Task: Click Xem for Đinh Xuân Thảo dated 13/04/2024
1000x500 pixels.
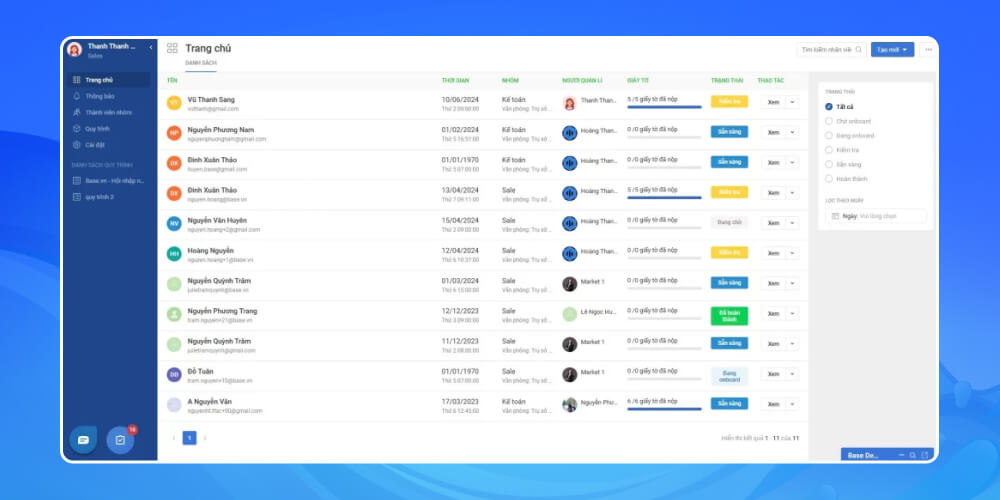Action: pos(773,193)
